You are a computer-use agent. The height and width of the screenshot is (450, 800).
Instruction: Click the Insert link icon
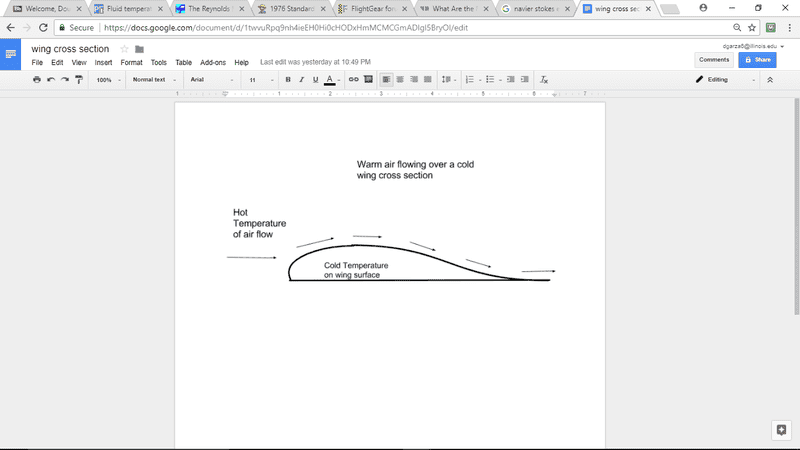353,79
